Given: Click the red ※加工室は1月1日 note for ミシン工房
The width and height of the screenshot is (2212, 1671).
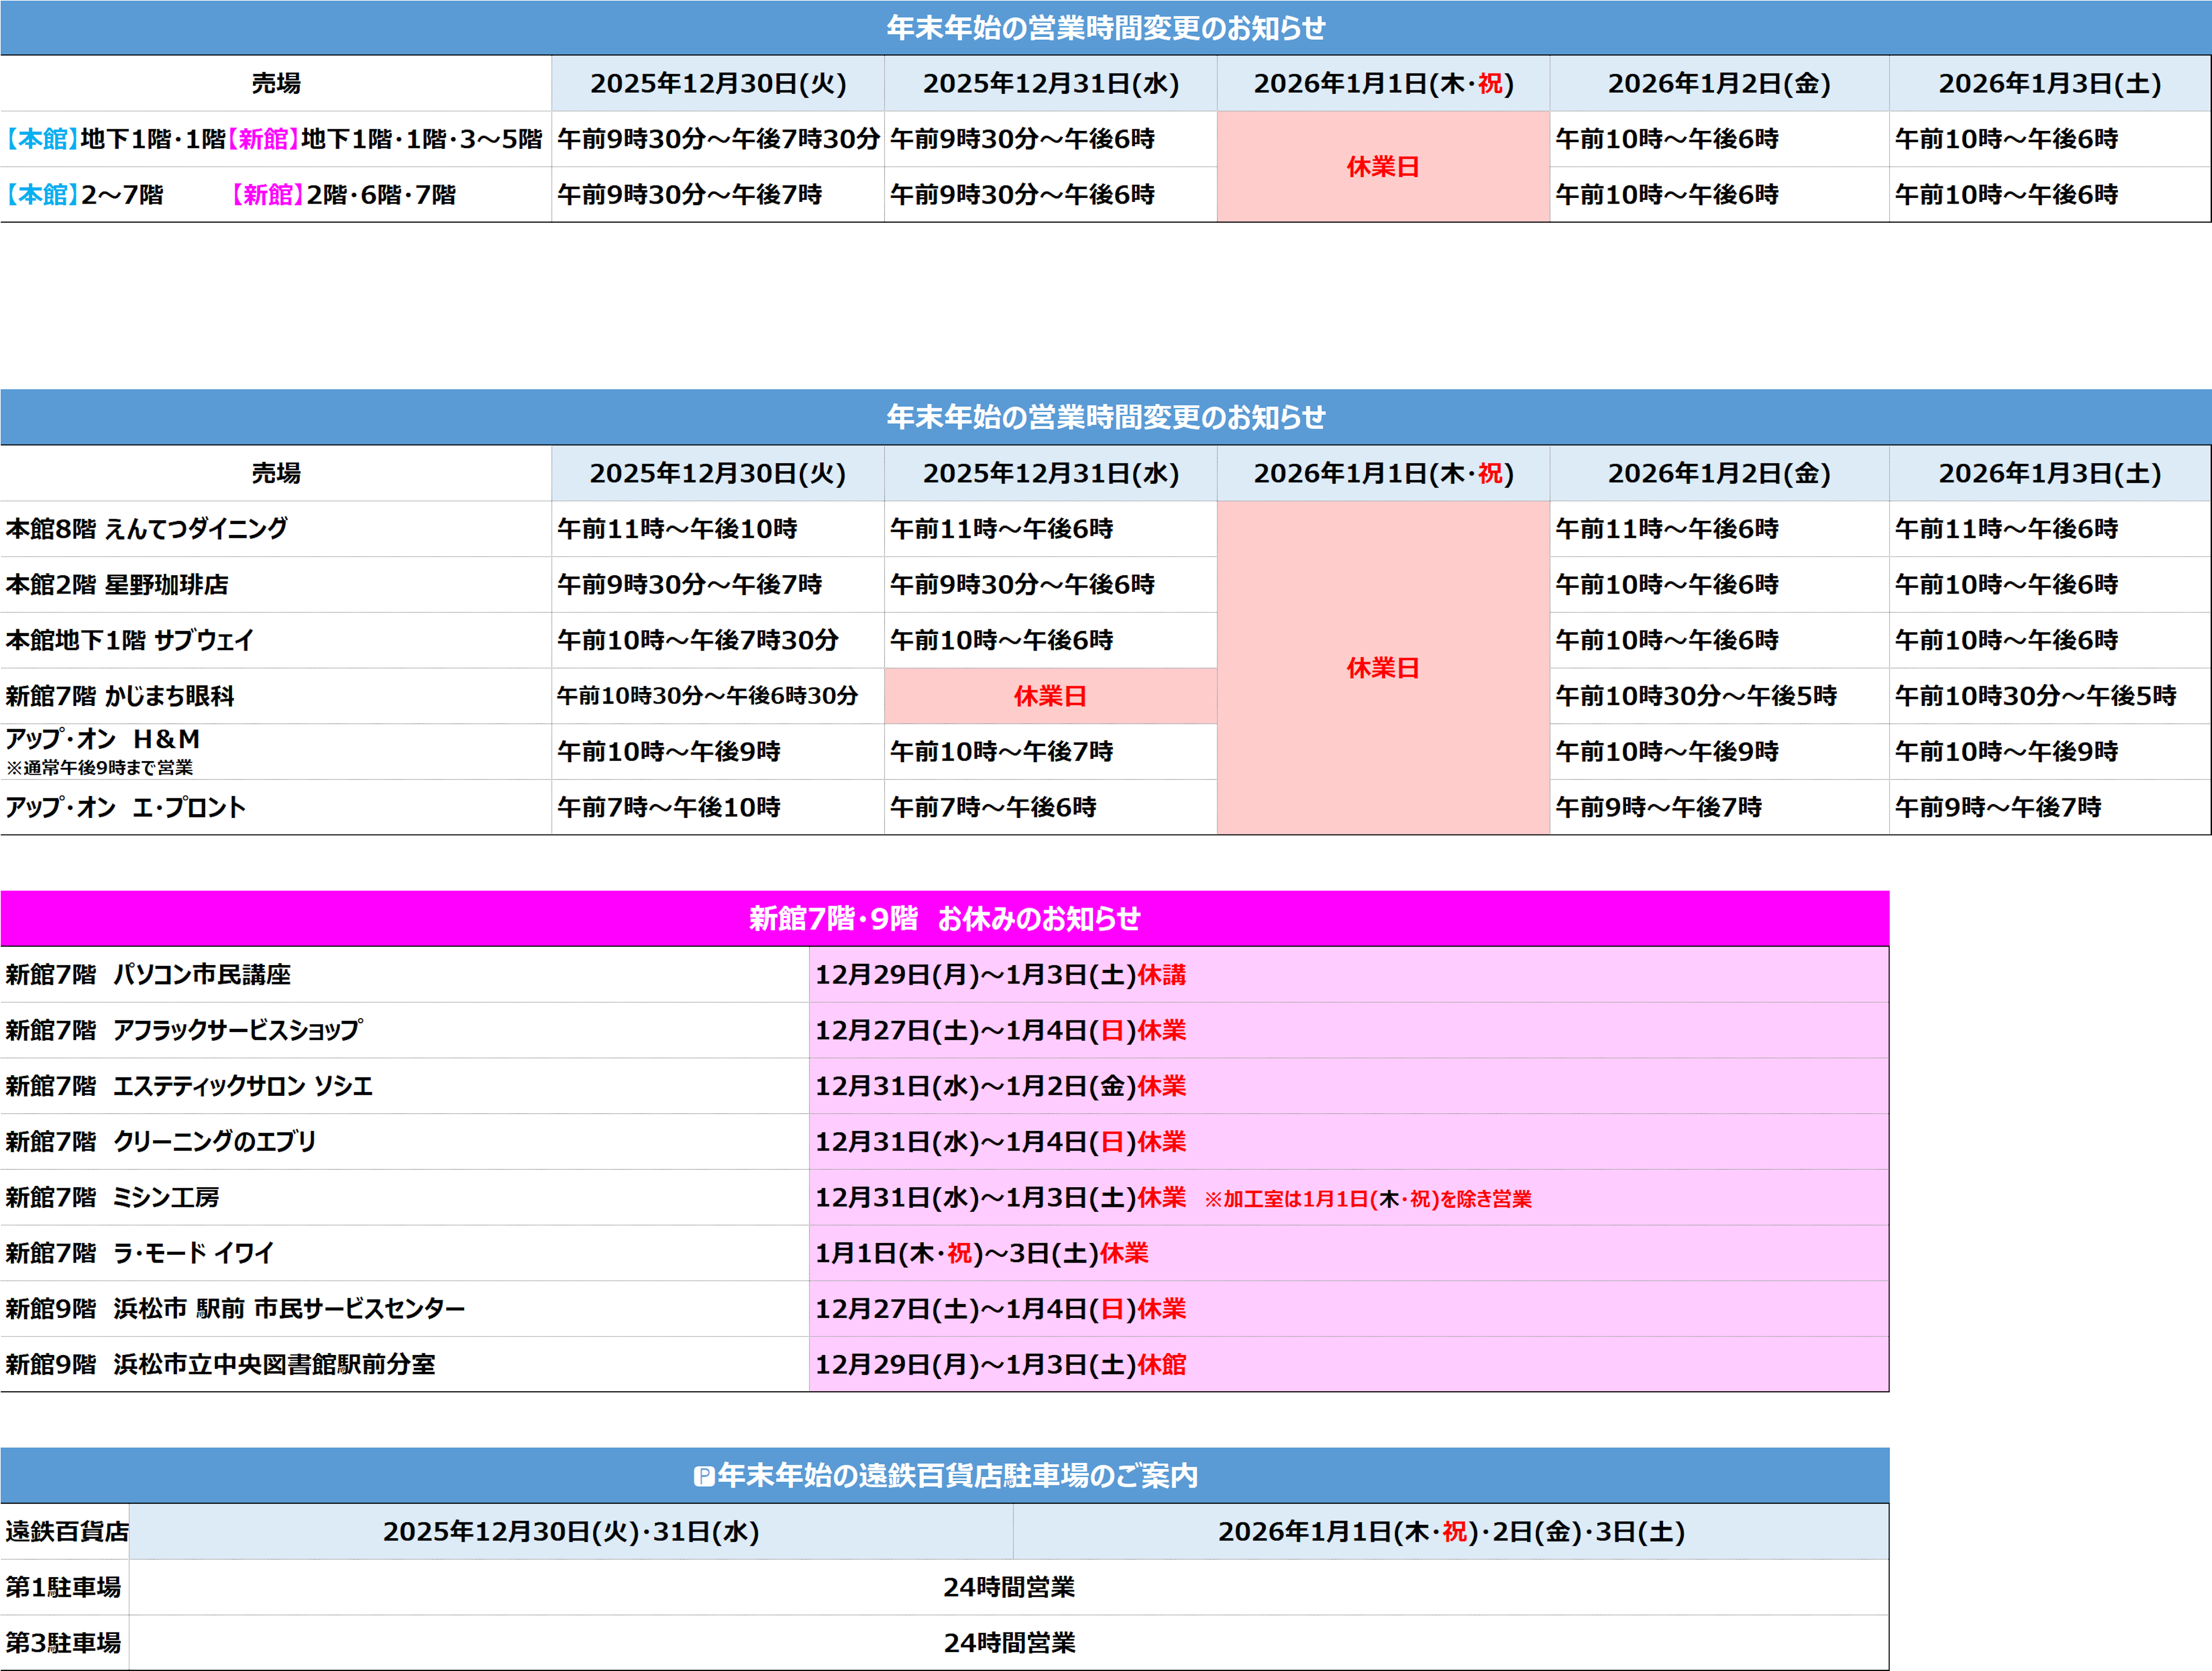Looking at the screenshot, I should click(1367, 1199).
